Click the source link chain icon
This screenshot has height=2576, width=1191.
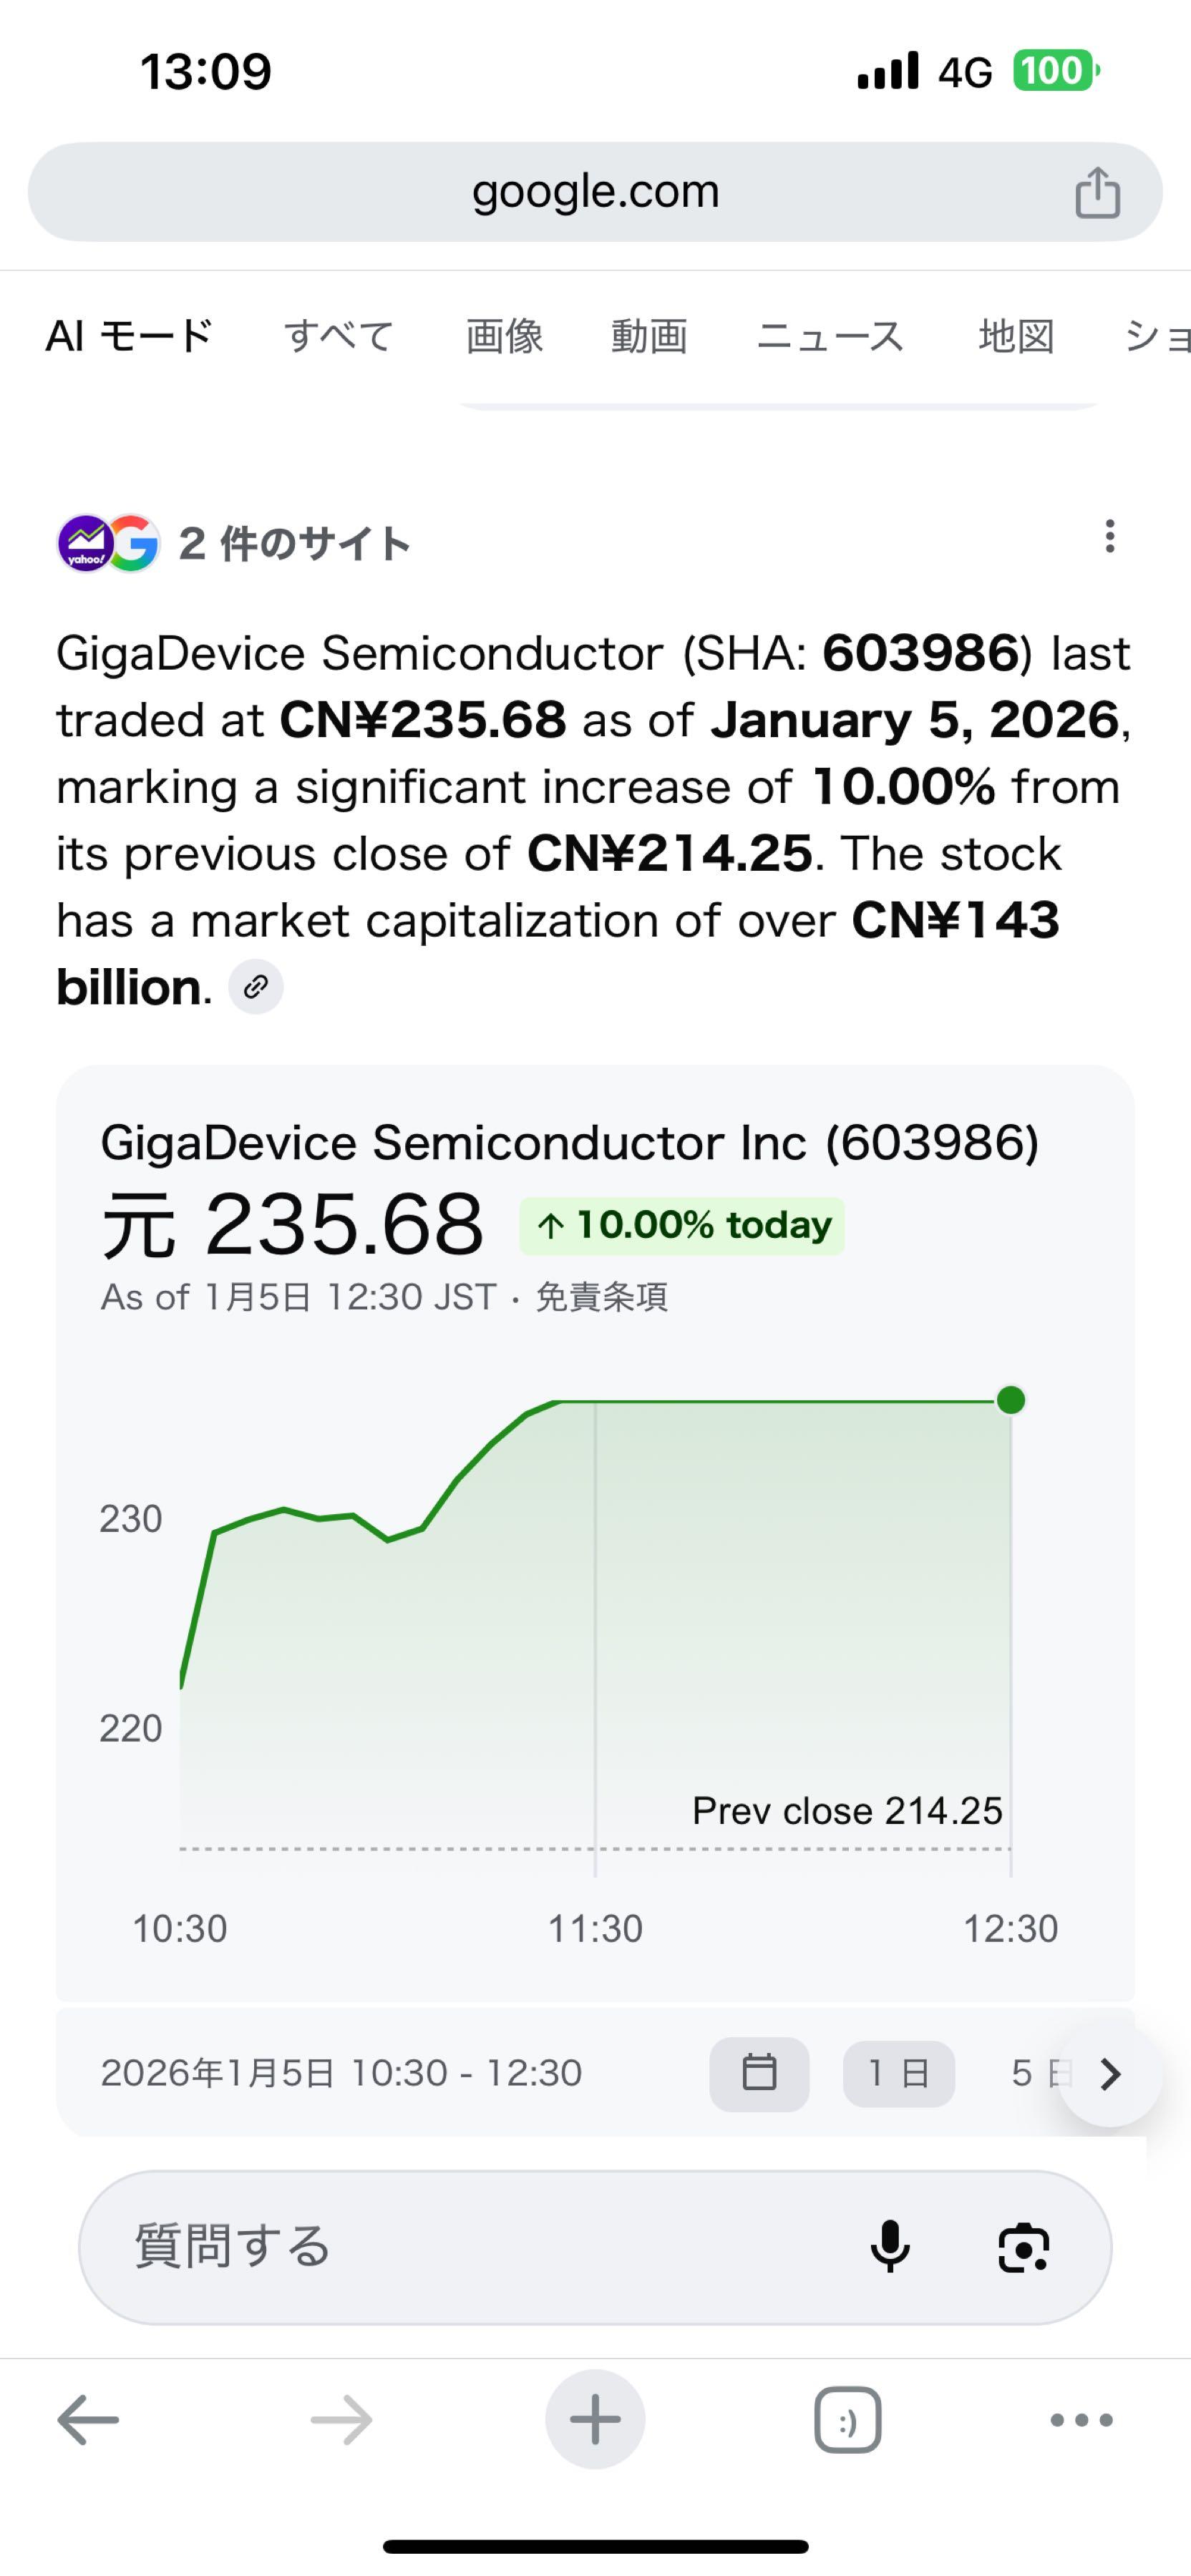point(256,987)
